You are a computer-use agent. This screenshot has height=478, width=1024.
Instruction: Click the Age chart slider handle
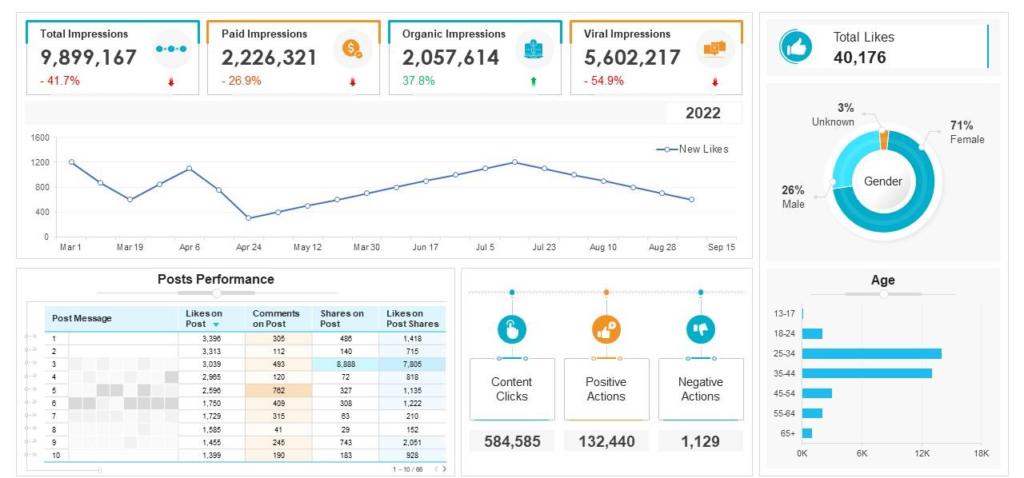coord(884,294)
